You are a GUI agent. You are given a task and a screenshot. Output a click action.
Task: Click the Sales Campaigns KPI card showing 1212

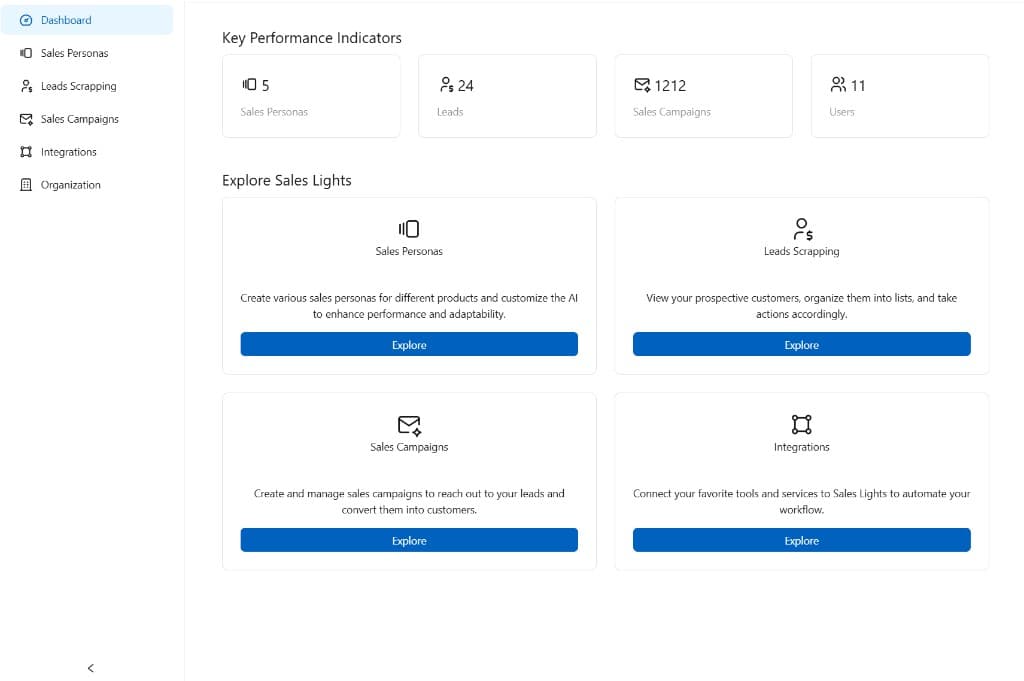703,96
